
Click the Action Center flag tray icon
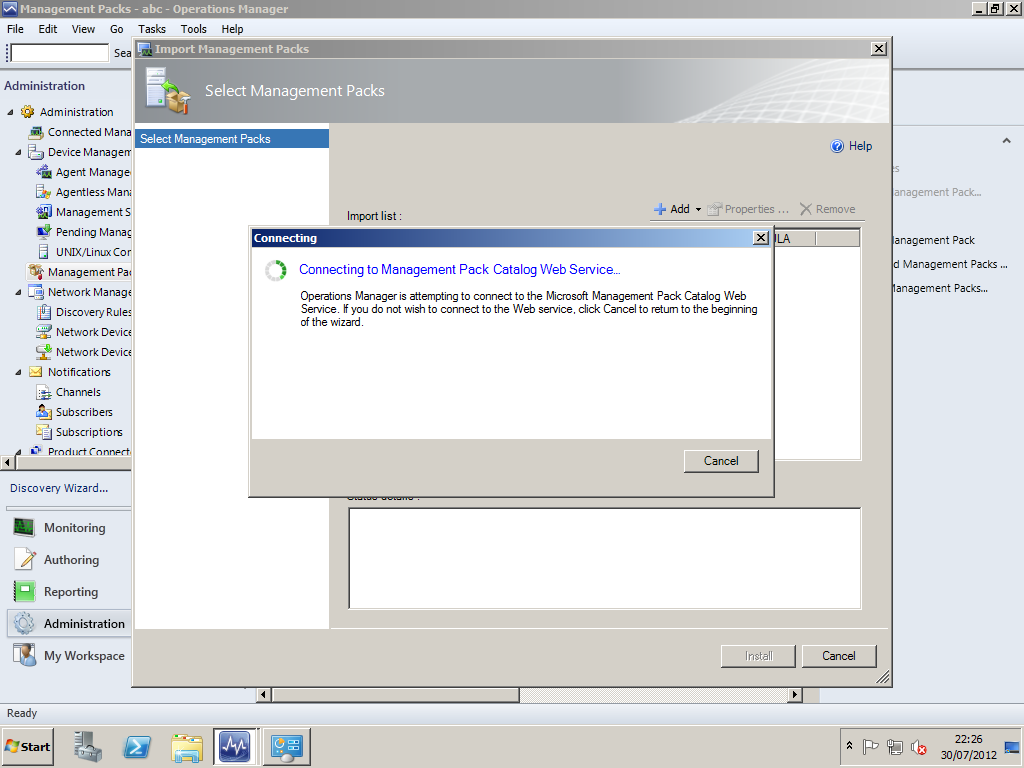click(870, 746)
